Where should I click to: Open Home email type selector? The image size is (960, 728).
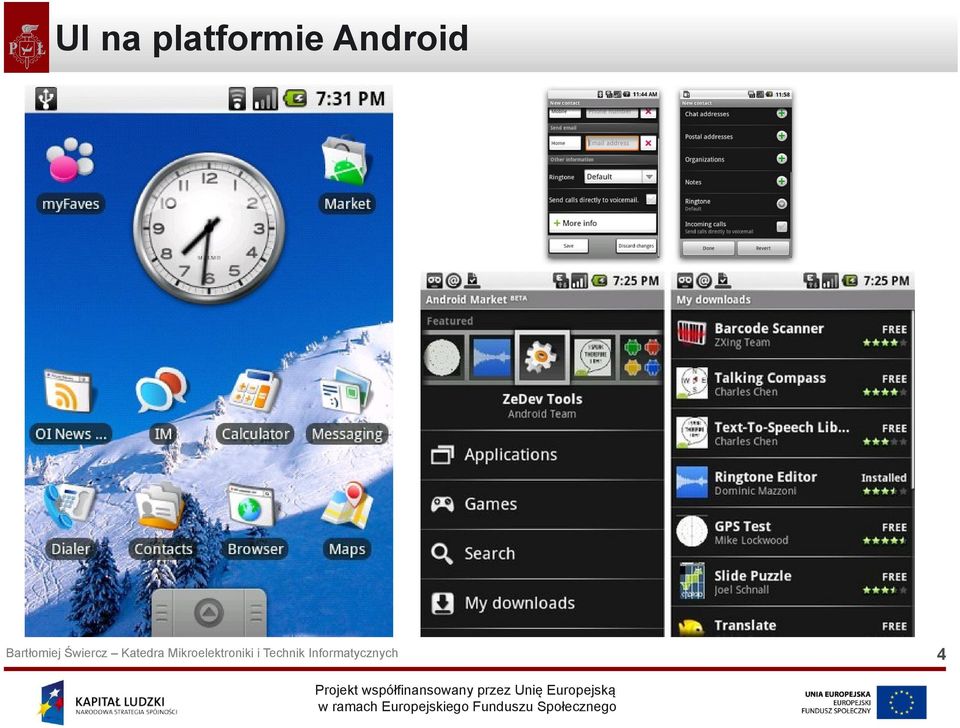point(564,143)
